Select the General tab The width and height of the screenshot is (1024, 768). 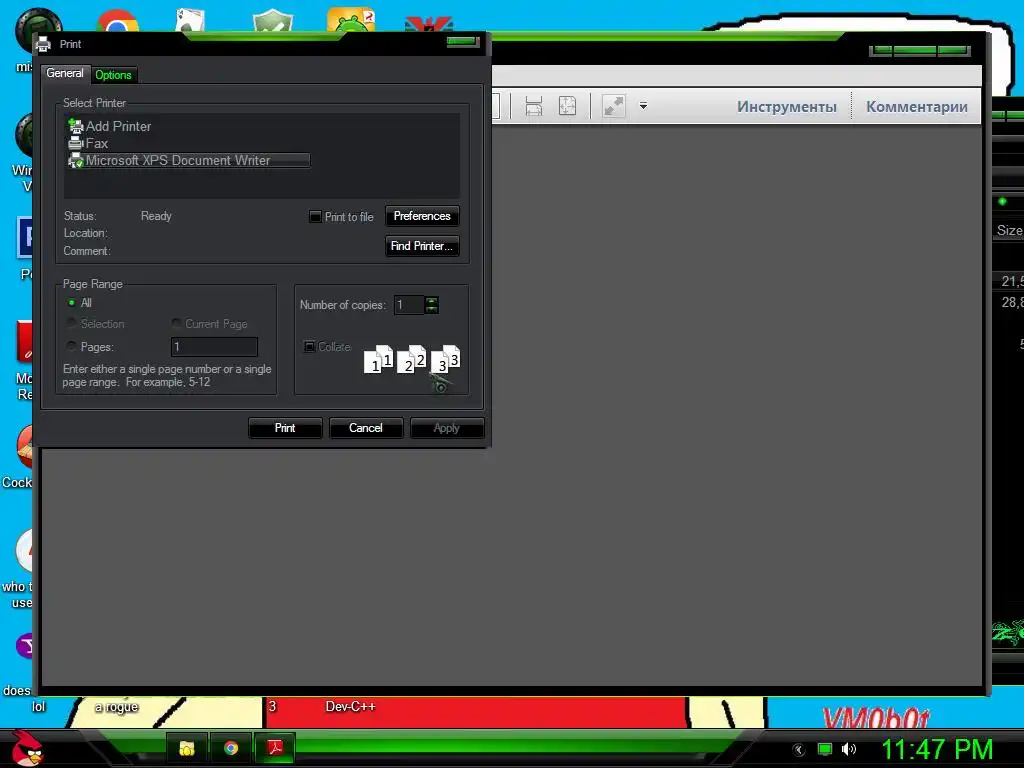[65, 73]
